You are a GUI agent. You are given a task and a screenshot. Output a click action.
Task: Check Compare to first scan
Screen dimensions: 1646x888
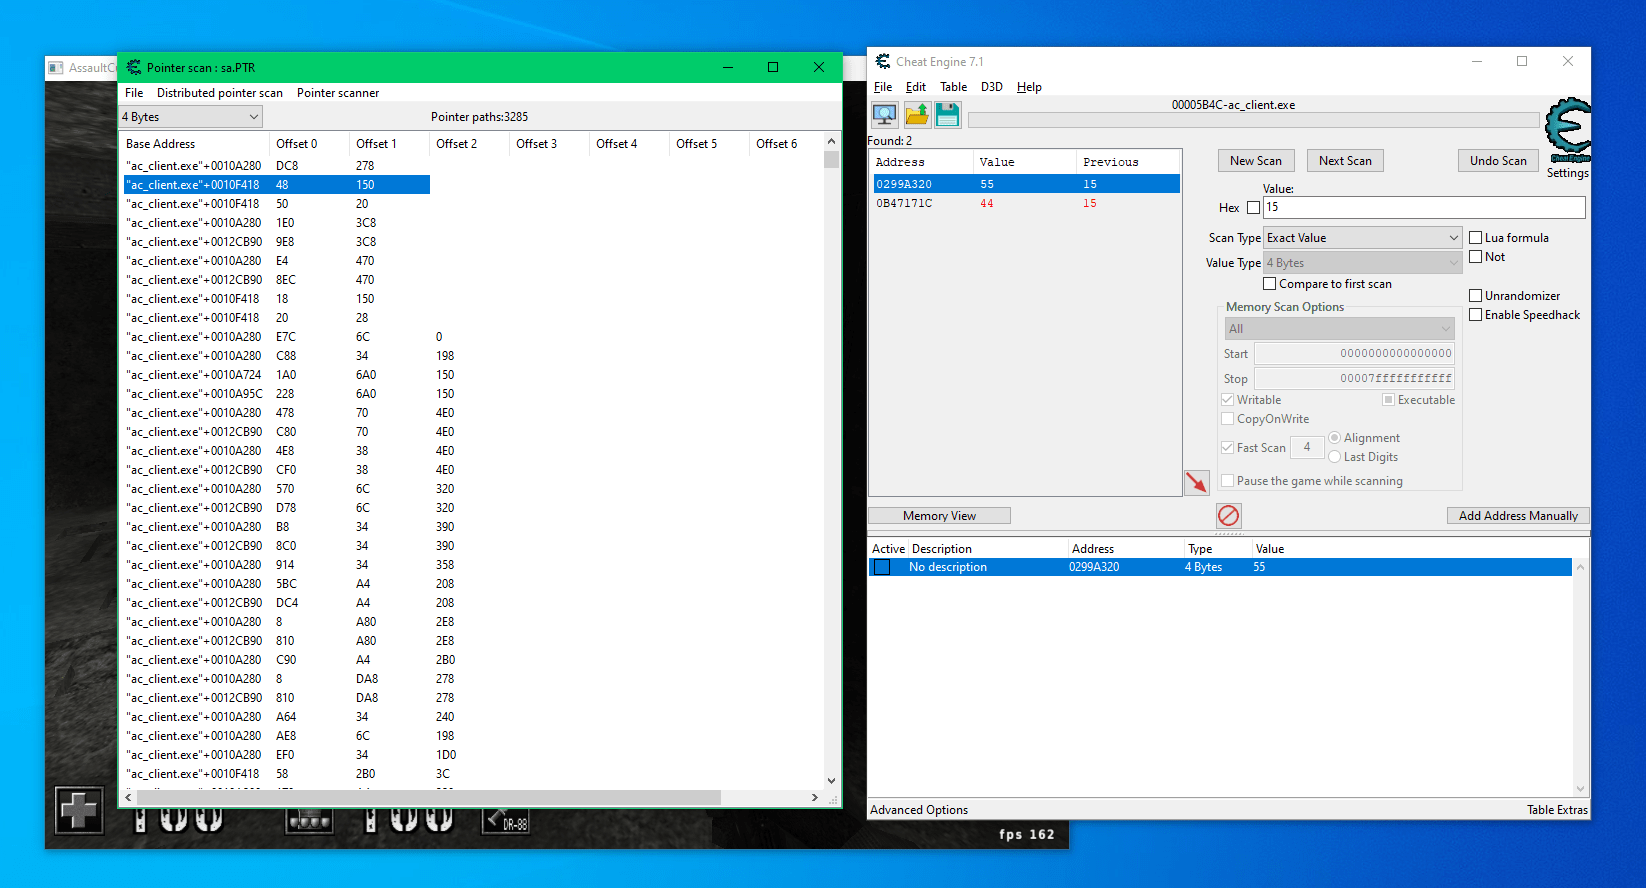click(1269, 284)
